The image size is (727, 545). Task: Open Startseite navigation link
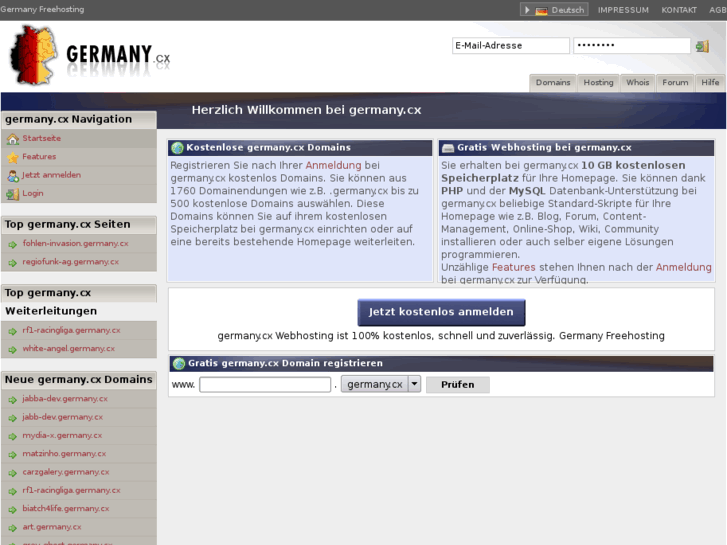[x=41, y=138]
